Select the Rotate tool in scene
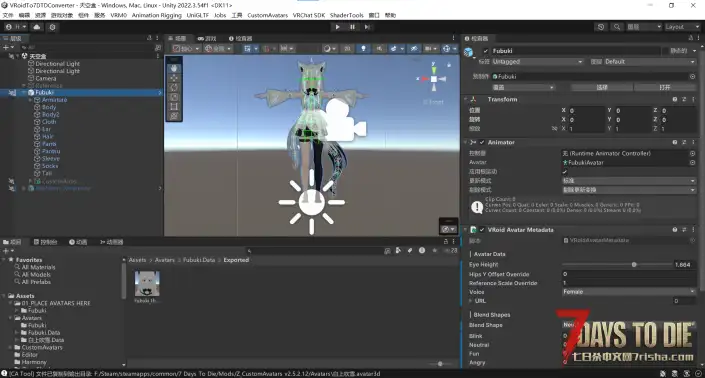 click(174, 87)
